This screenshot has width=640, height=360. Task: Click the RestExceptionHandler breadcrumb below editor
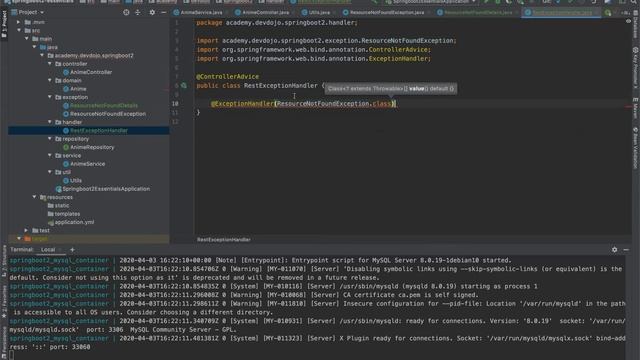click(224, 240)
